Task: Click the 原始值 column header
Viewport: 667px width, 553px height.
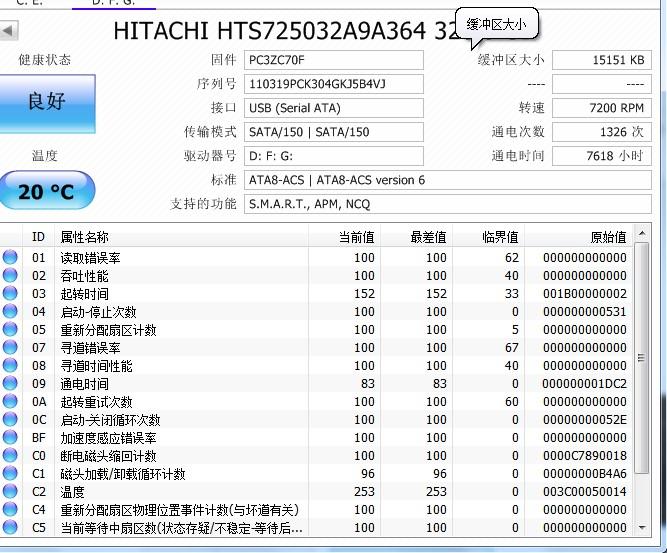Action: pyautogui.click(x=579, y=237)
